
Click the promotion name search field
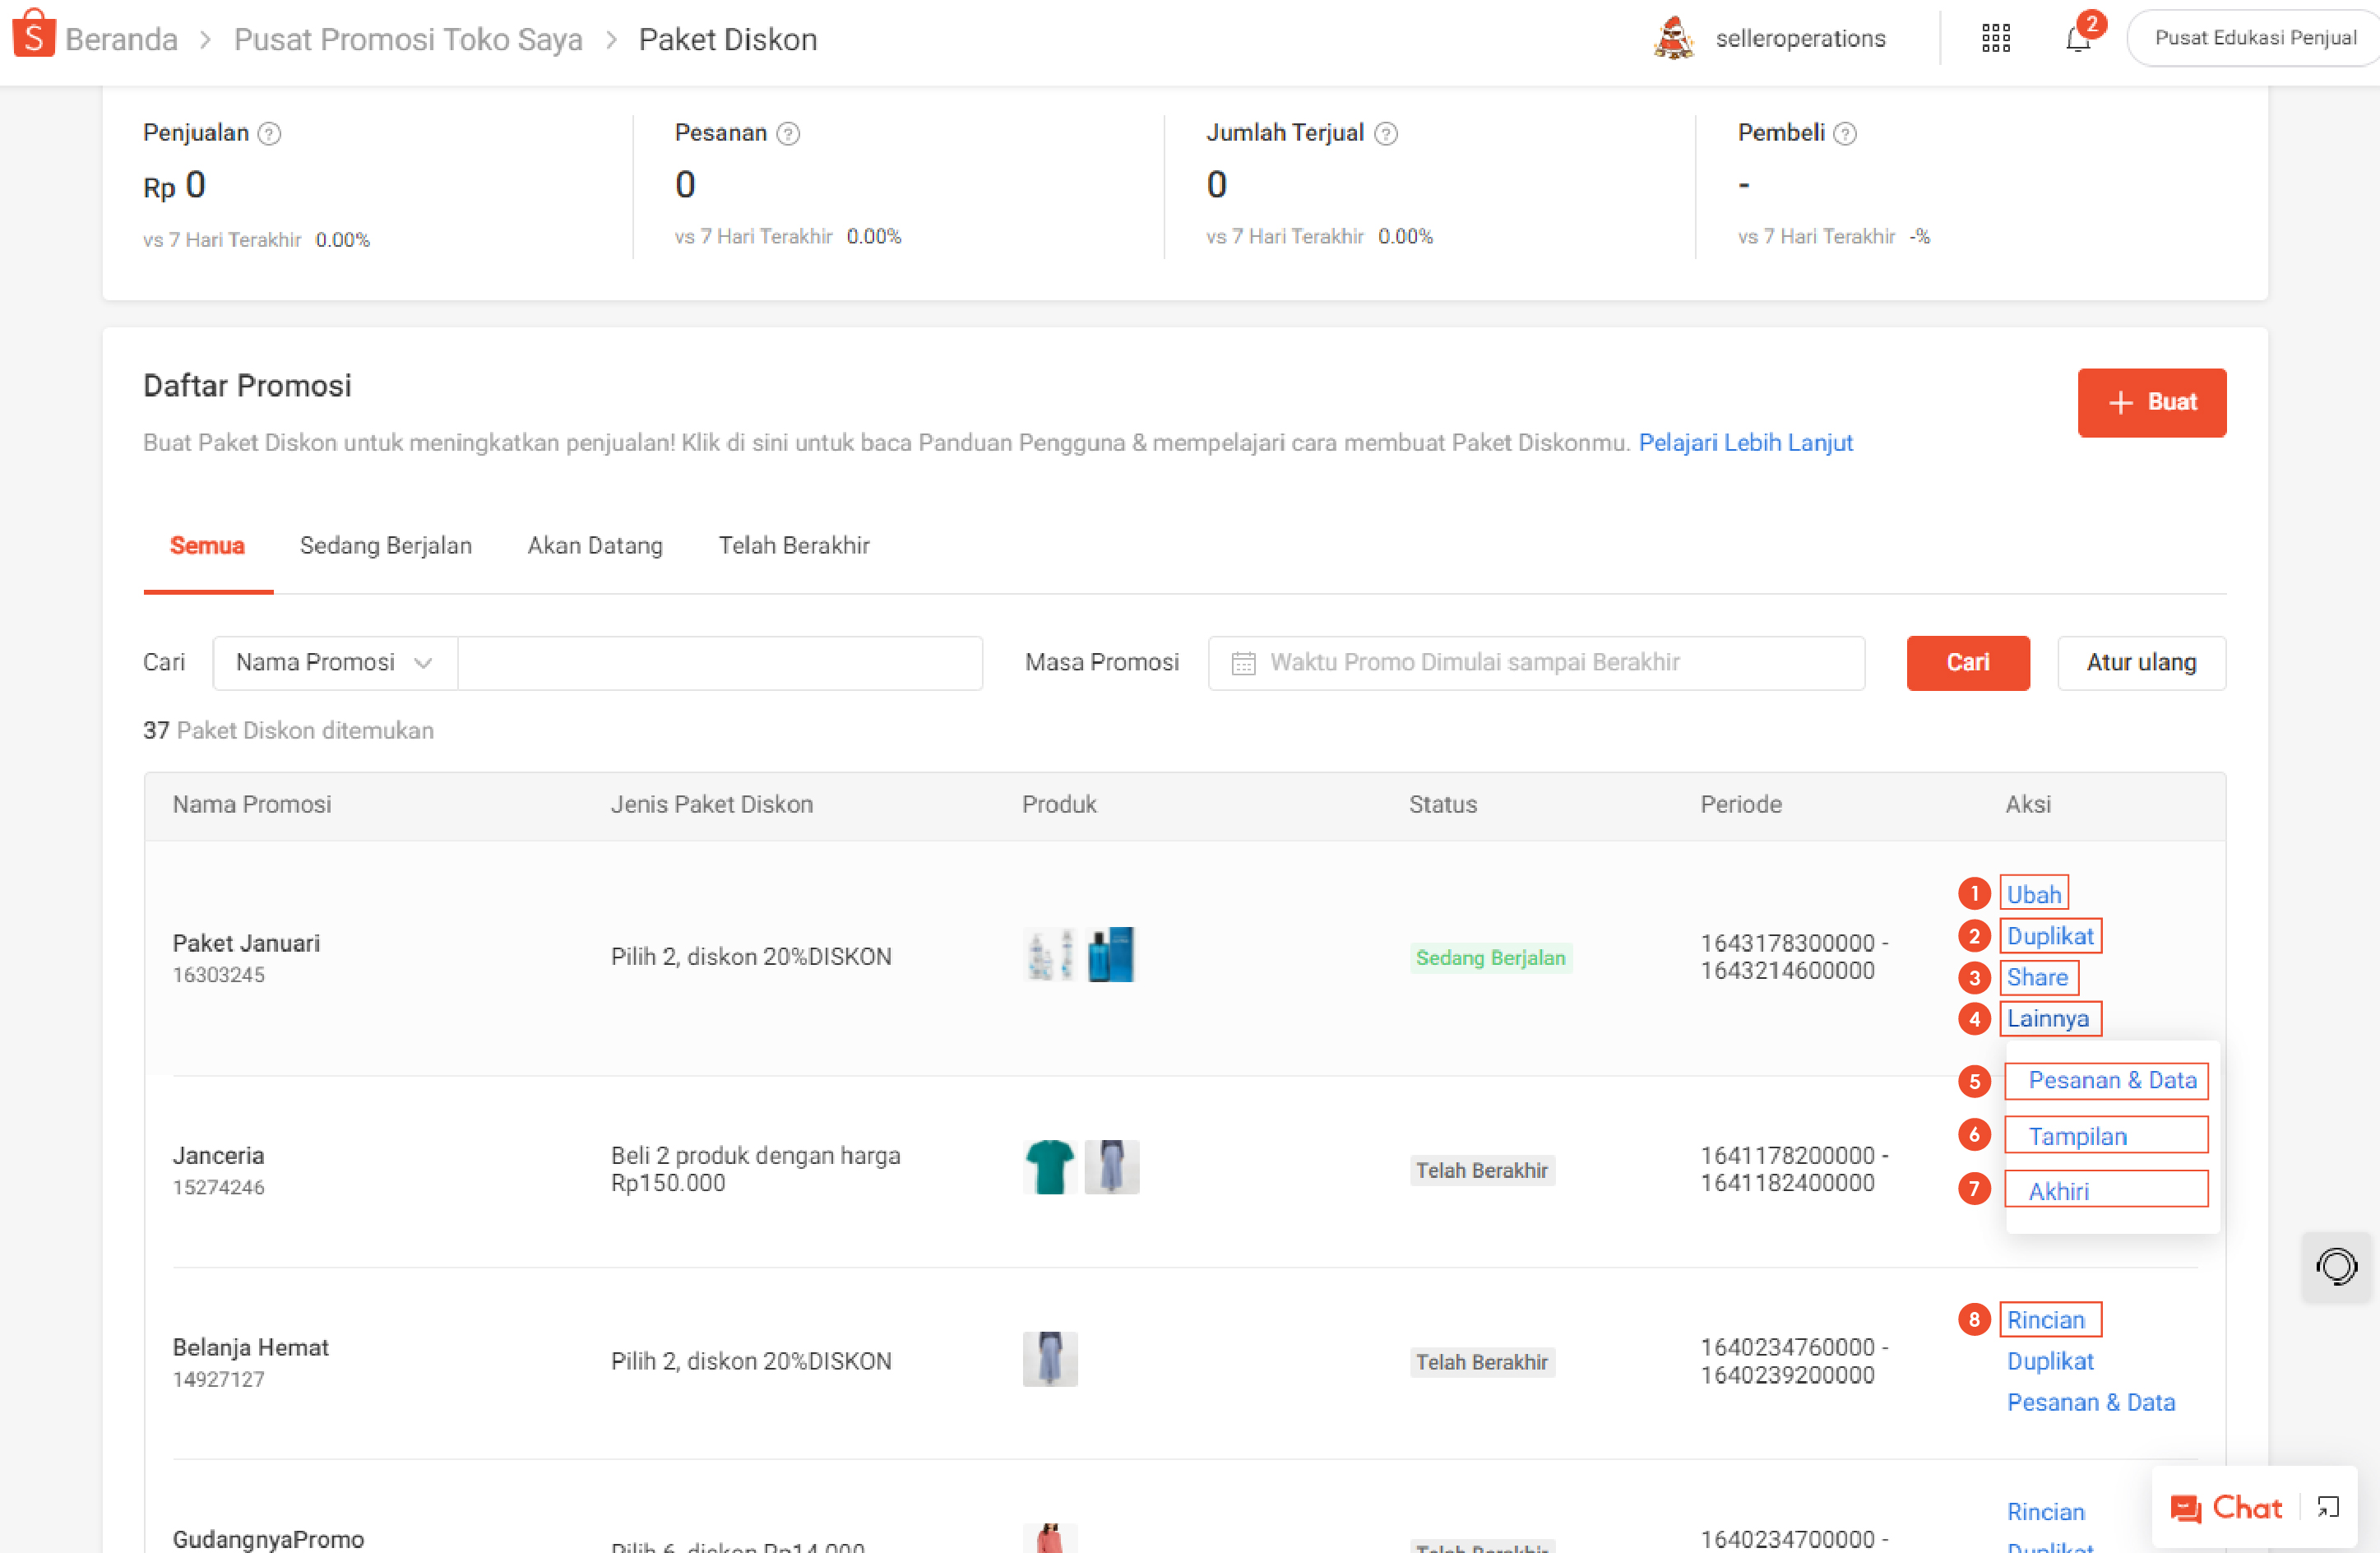pyautogui.click(x=719, y=663)
